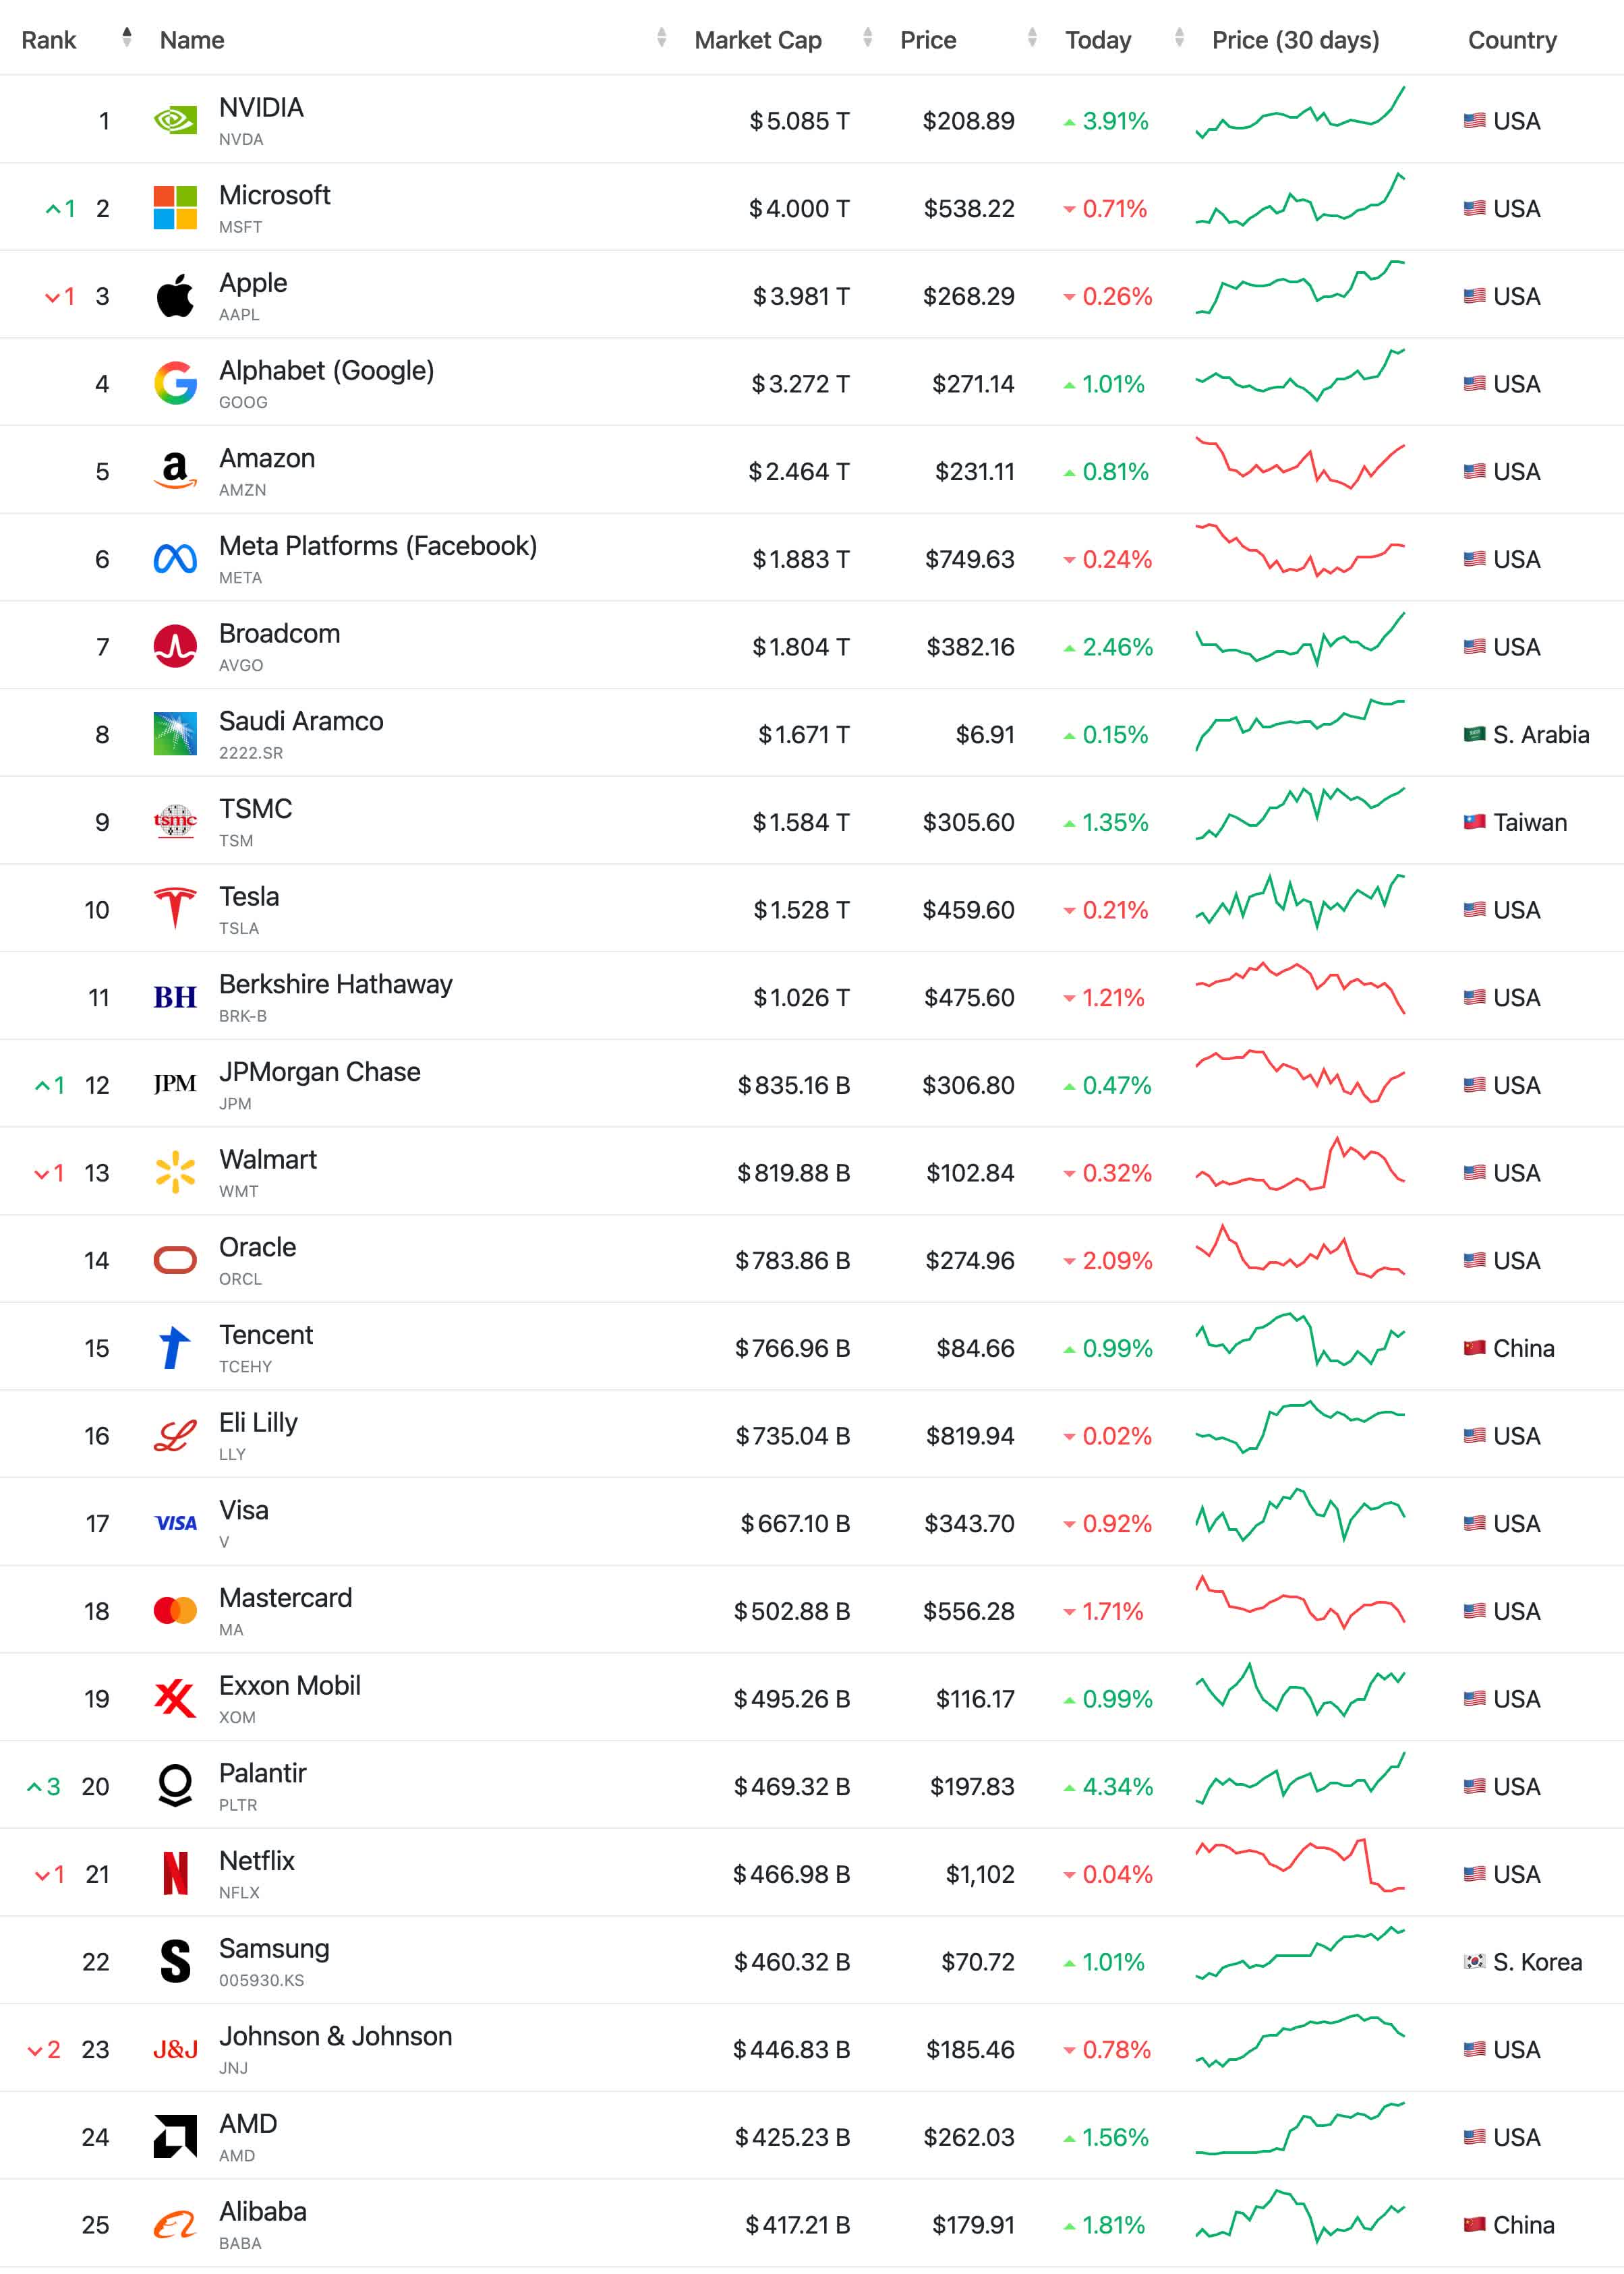Click the Walmart spark logo
1624x2274 pixels.
click(175, 1172)
